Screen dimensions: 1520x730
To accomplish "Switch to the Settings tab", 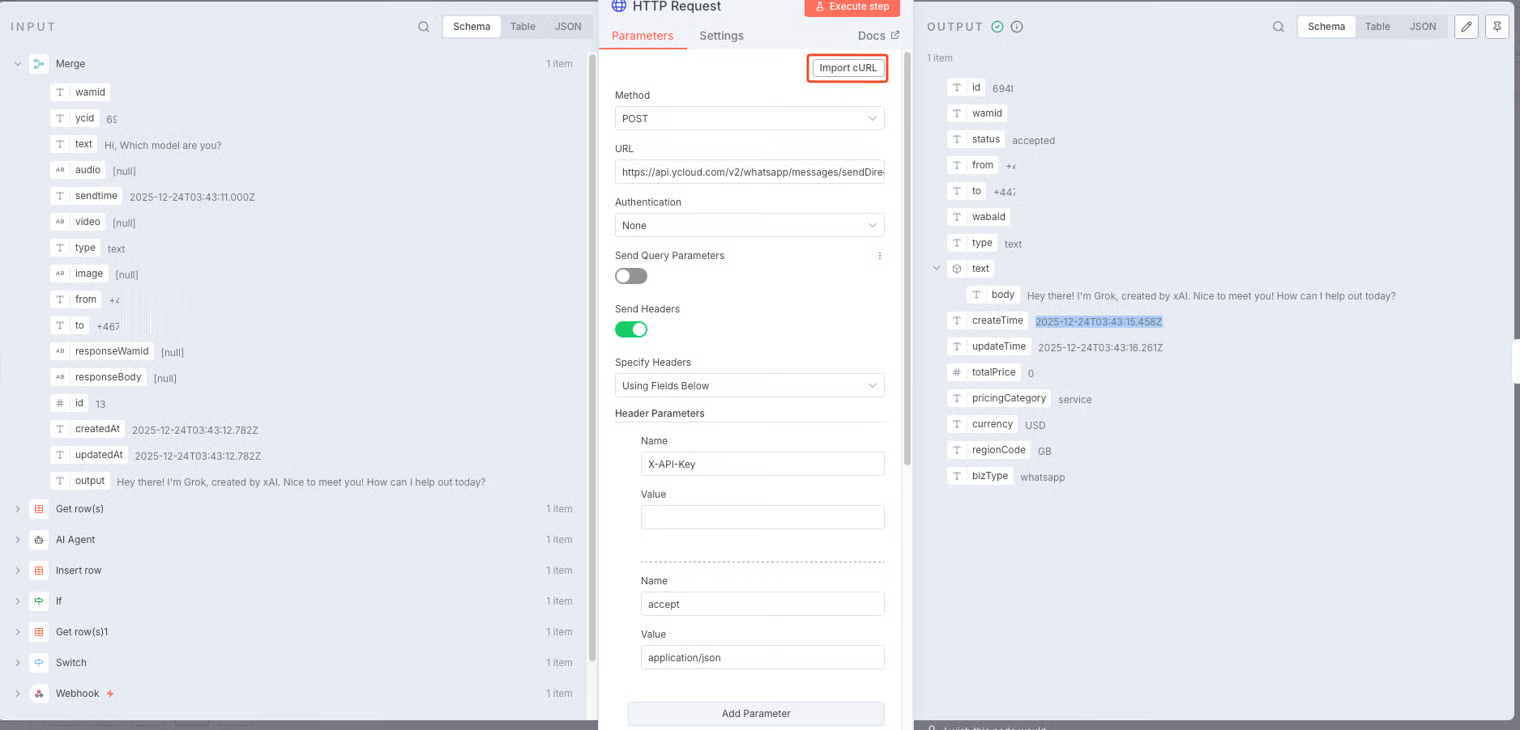I will point(721,36).
